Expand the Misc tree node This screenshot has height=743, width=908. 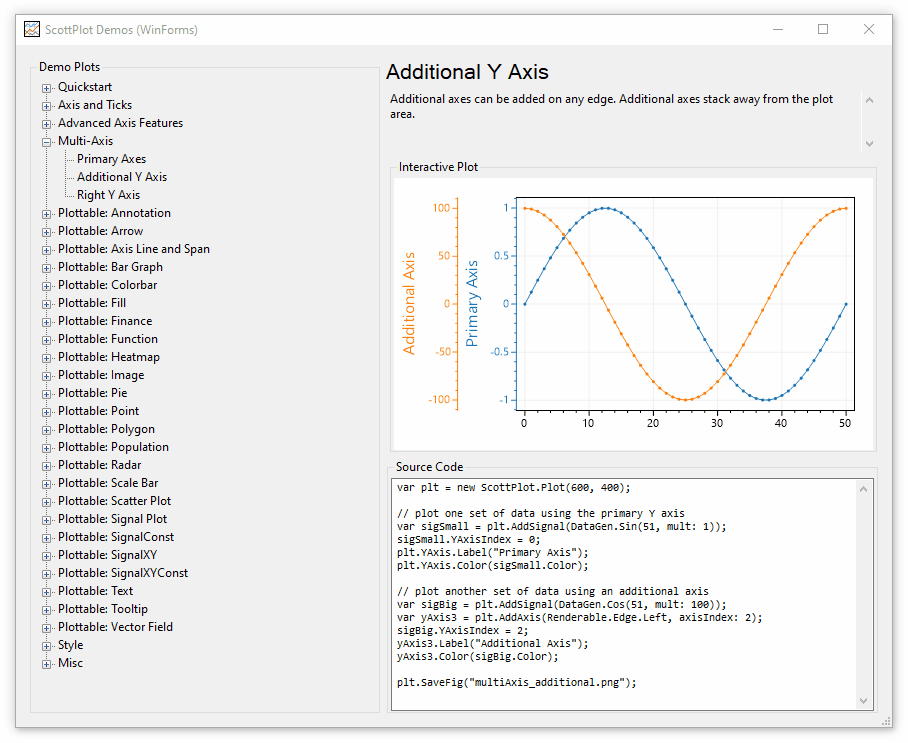pyautogui.click(x=46, y=664)
